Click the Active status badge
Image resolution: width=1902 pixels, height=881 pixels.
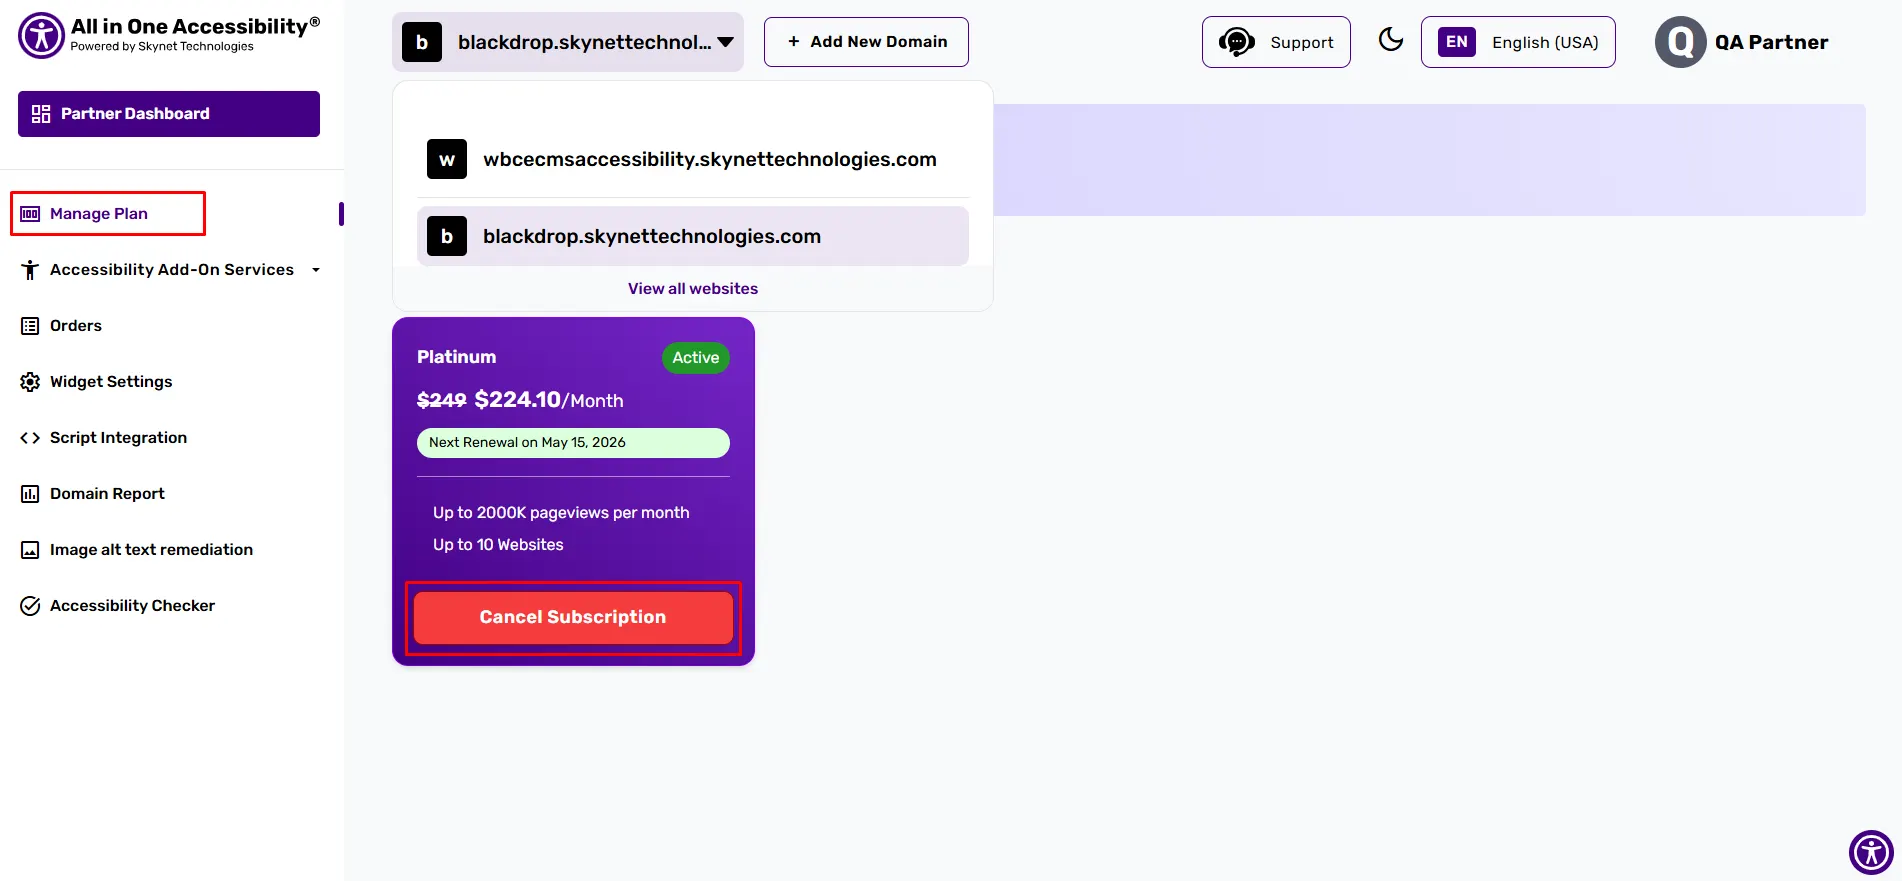point(696,358)
